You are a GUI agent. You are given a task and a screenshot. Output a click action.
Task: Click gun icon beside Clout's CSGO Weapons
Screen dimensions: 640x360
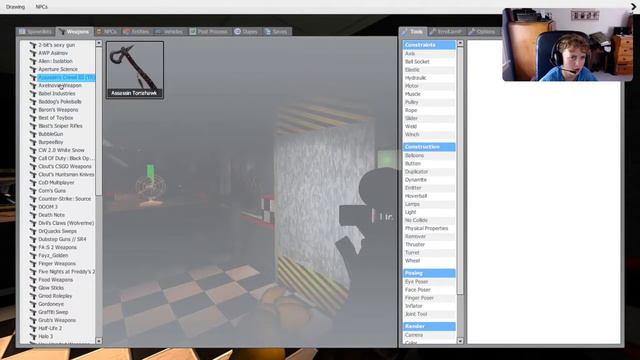coord(33,167)
